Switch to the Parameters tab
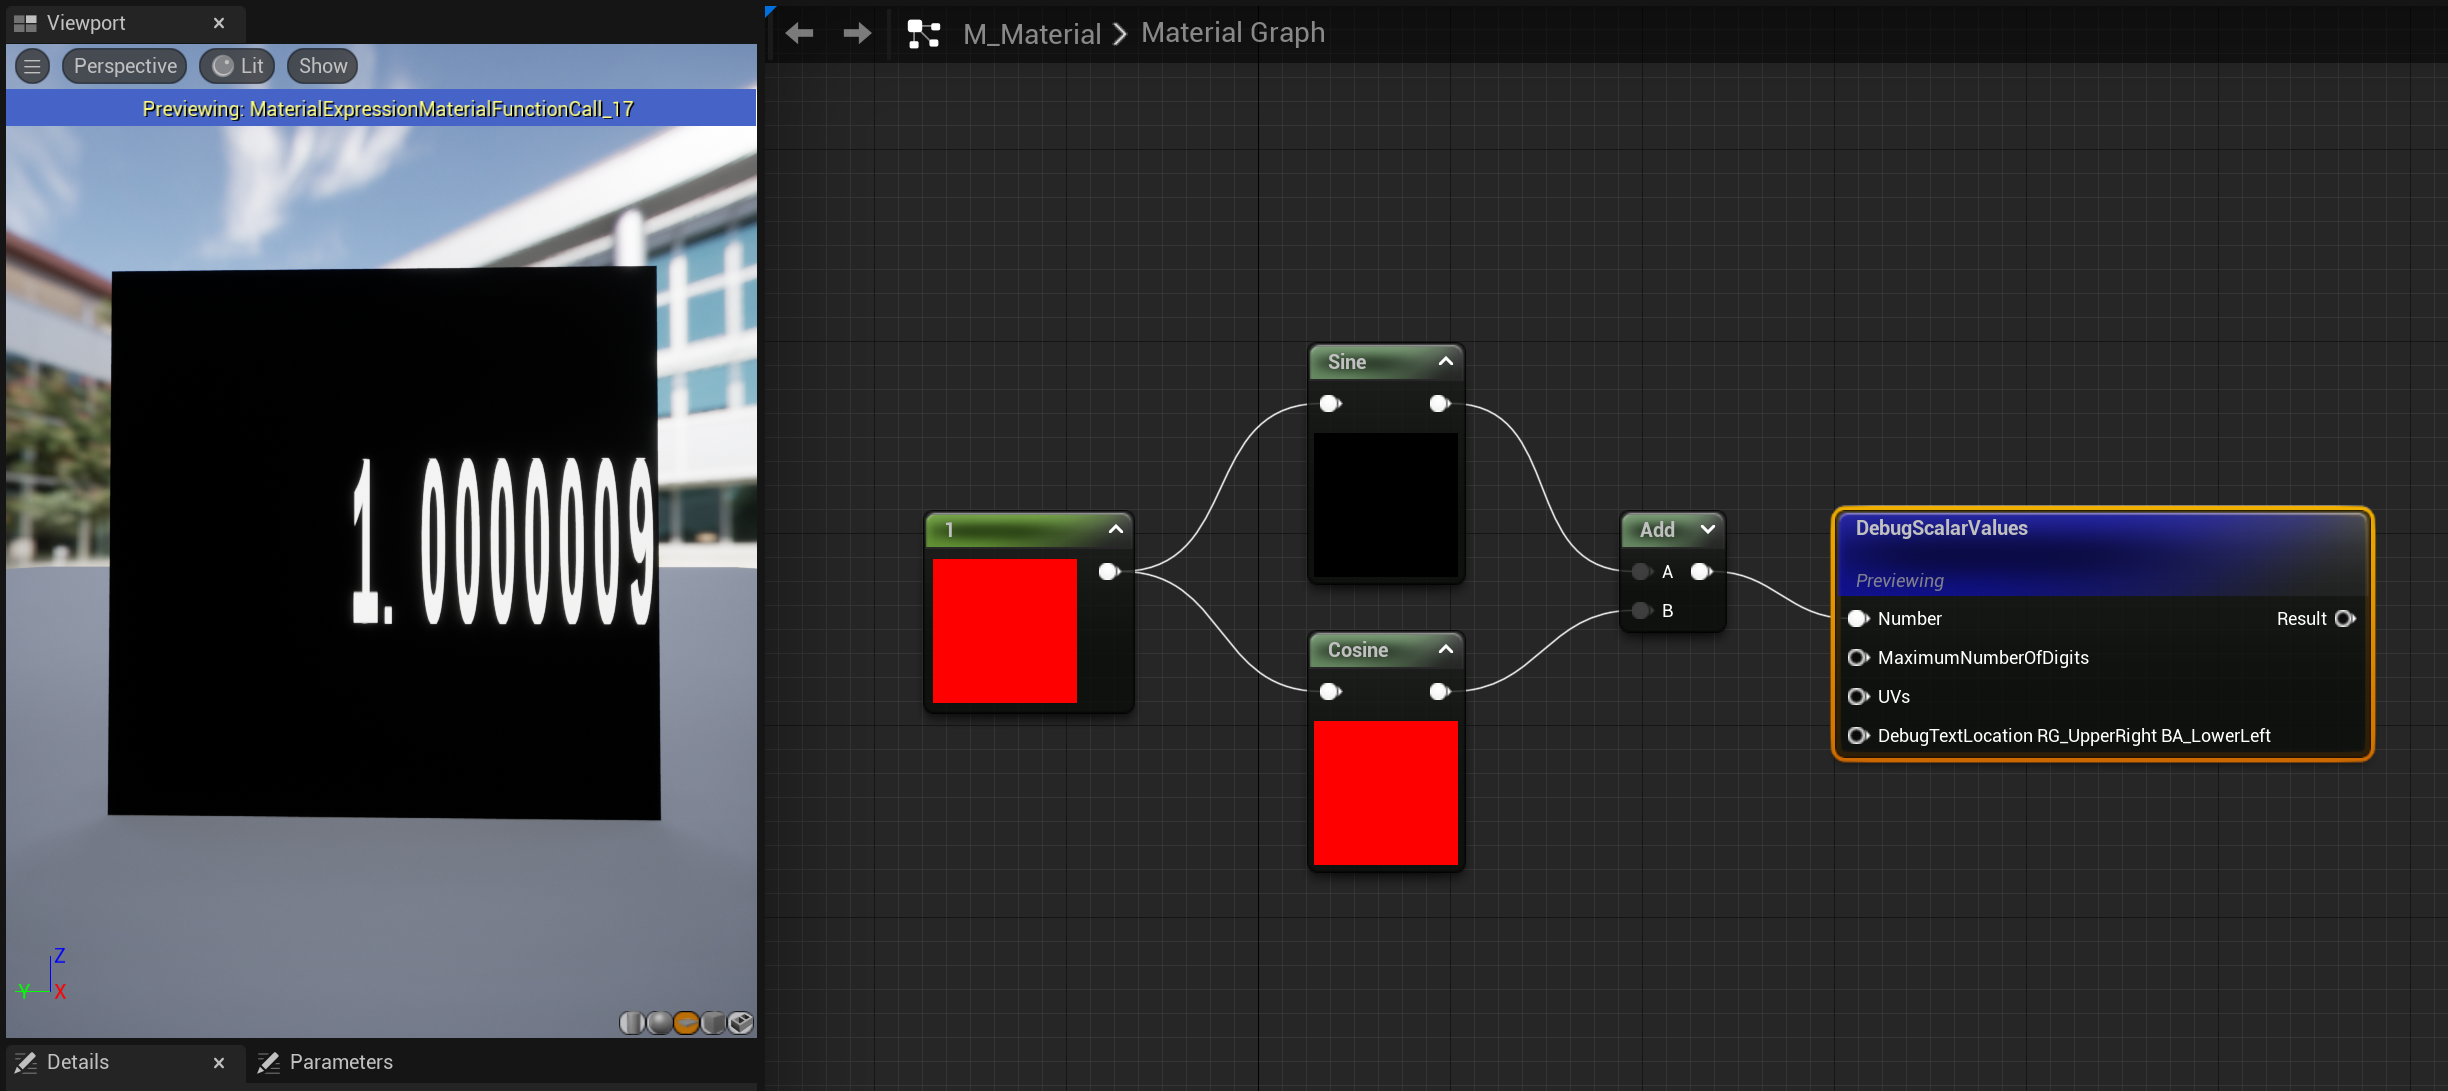This screenshot has width=2448, height=1091. [x=340, y=1062]
